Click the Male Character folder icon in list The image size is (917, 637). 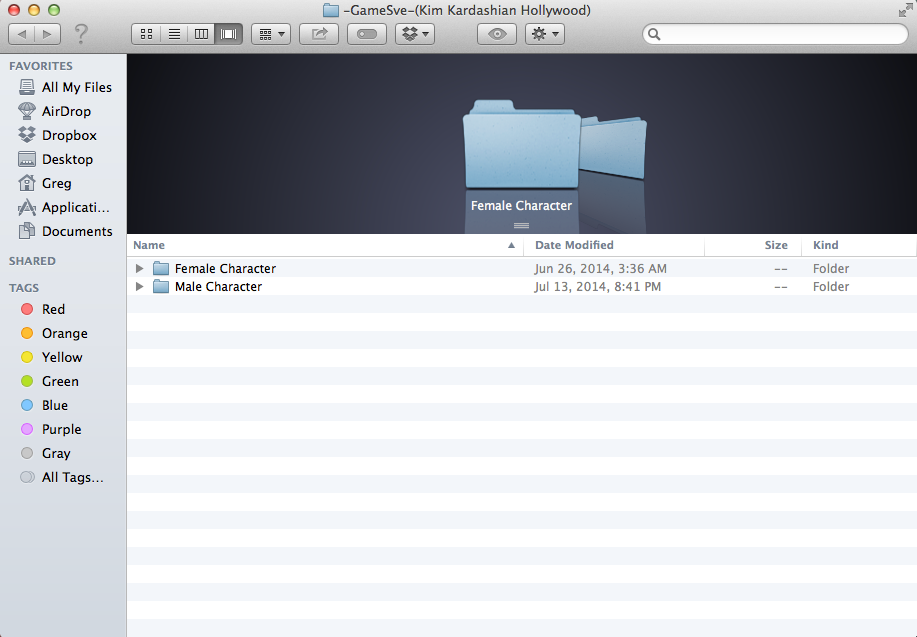[x=161, y=287]
